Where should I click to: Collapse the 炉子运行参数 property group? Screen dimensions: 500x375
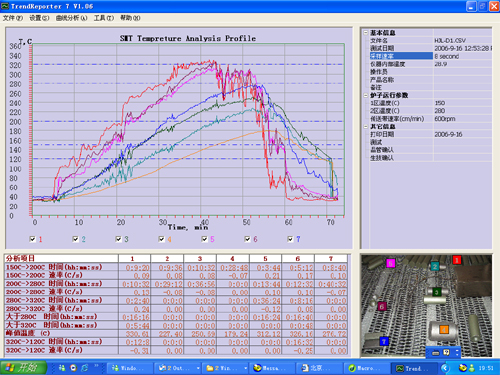pyautogui.click(x=366, y=95)
